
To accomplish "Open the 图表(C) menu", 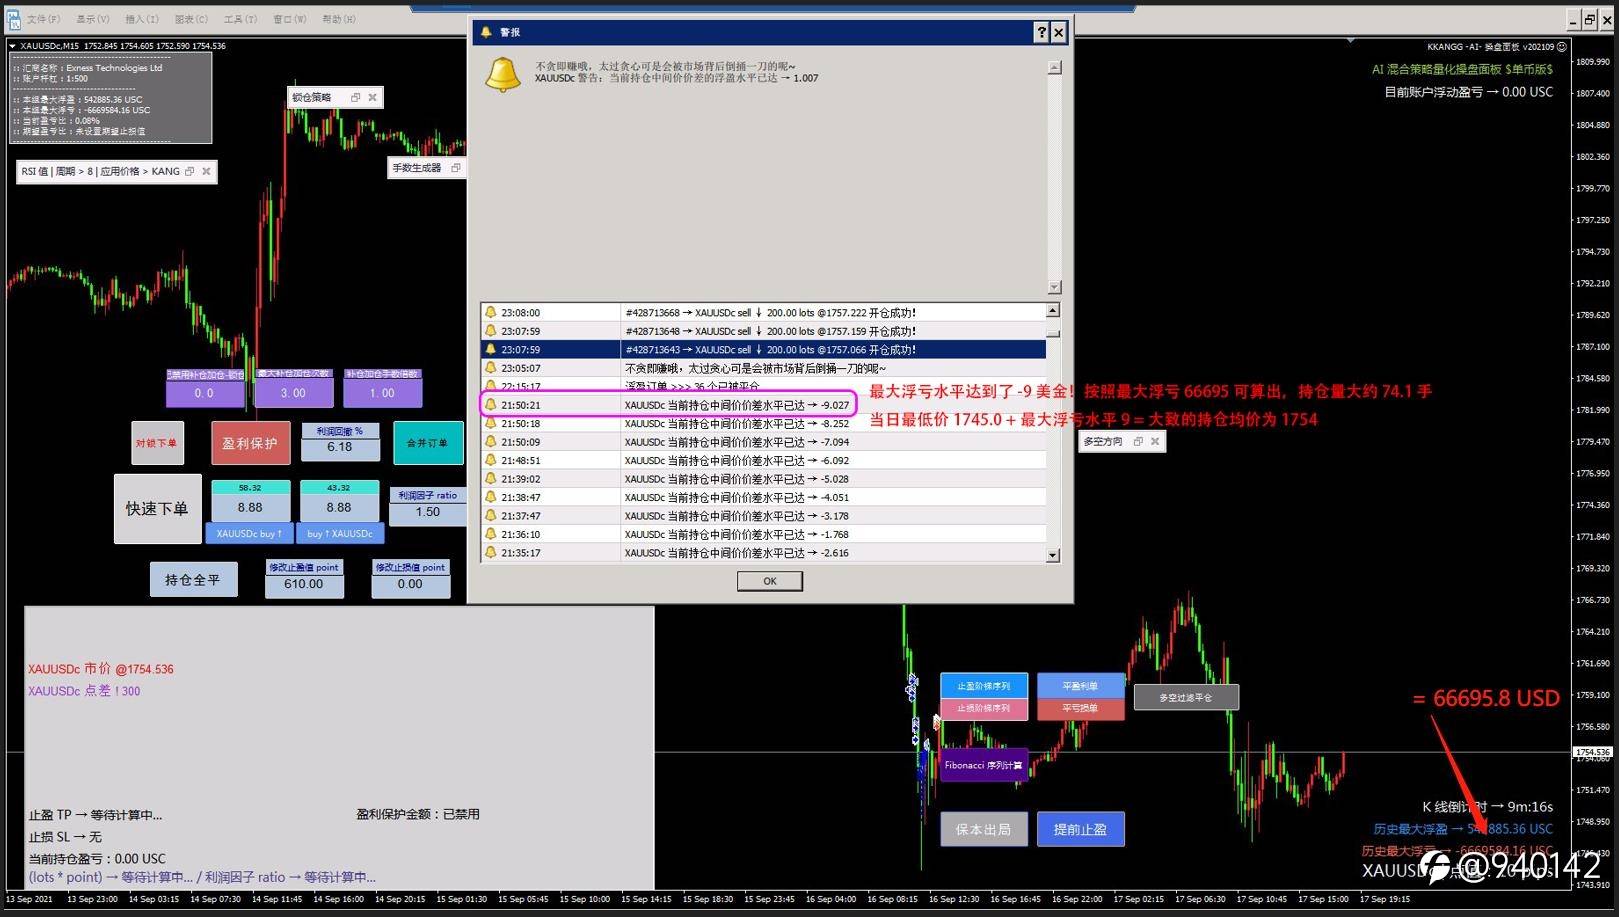I will point(191,19).
